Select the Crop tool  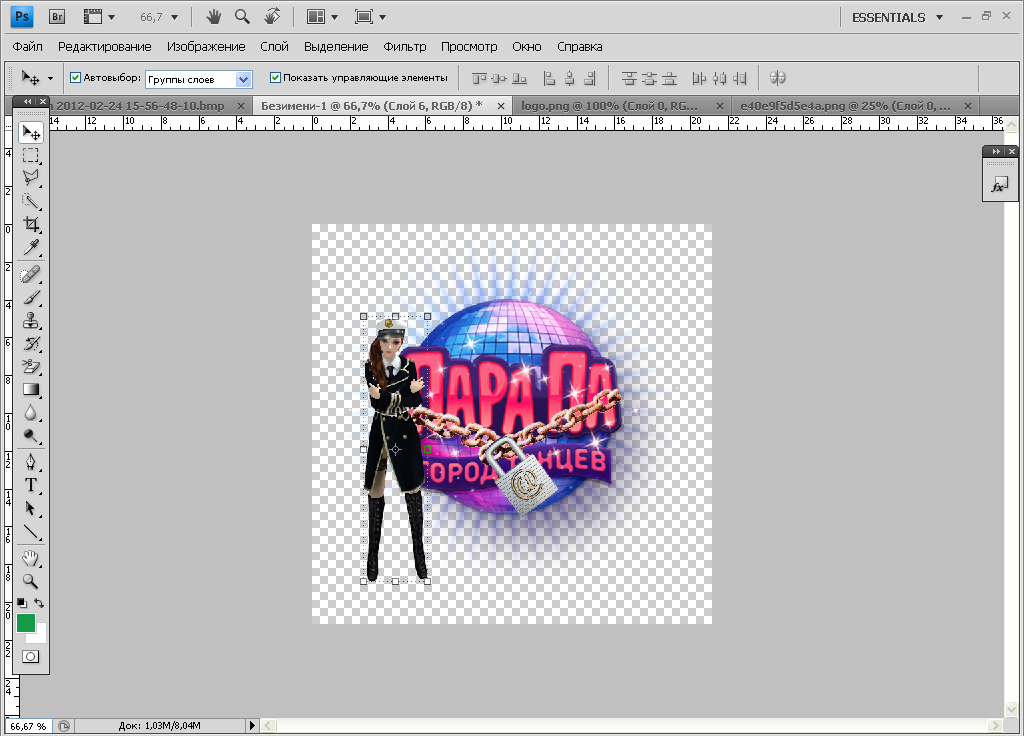pos(31,224)
